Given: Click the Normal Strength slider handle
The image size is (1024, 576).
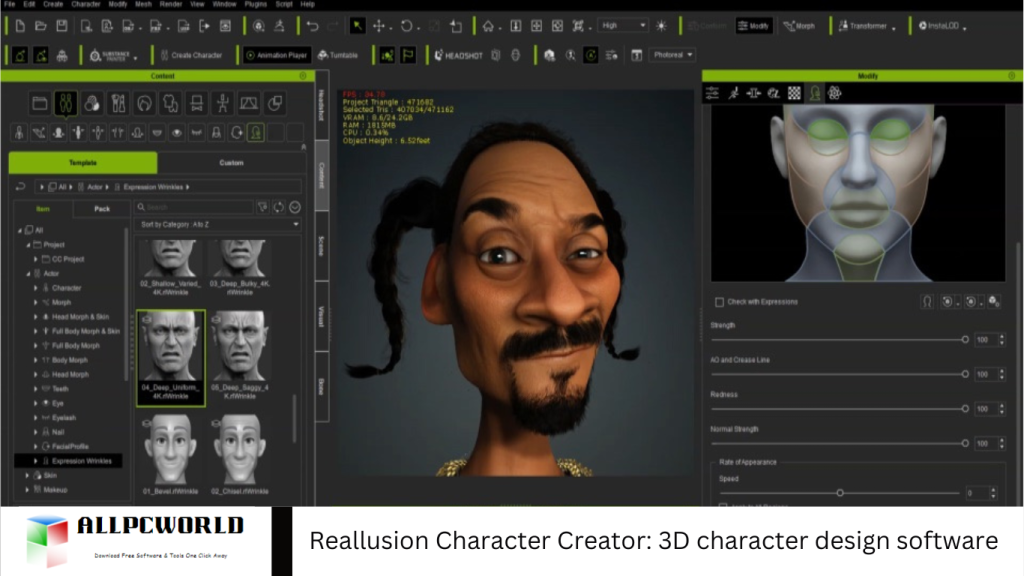Looking at the screenshot, I should pos(965,443).
